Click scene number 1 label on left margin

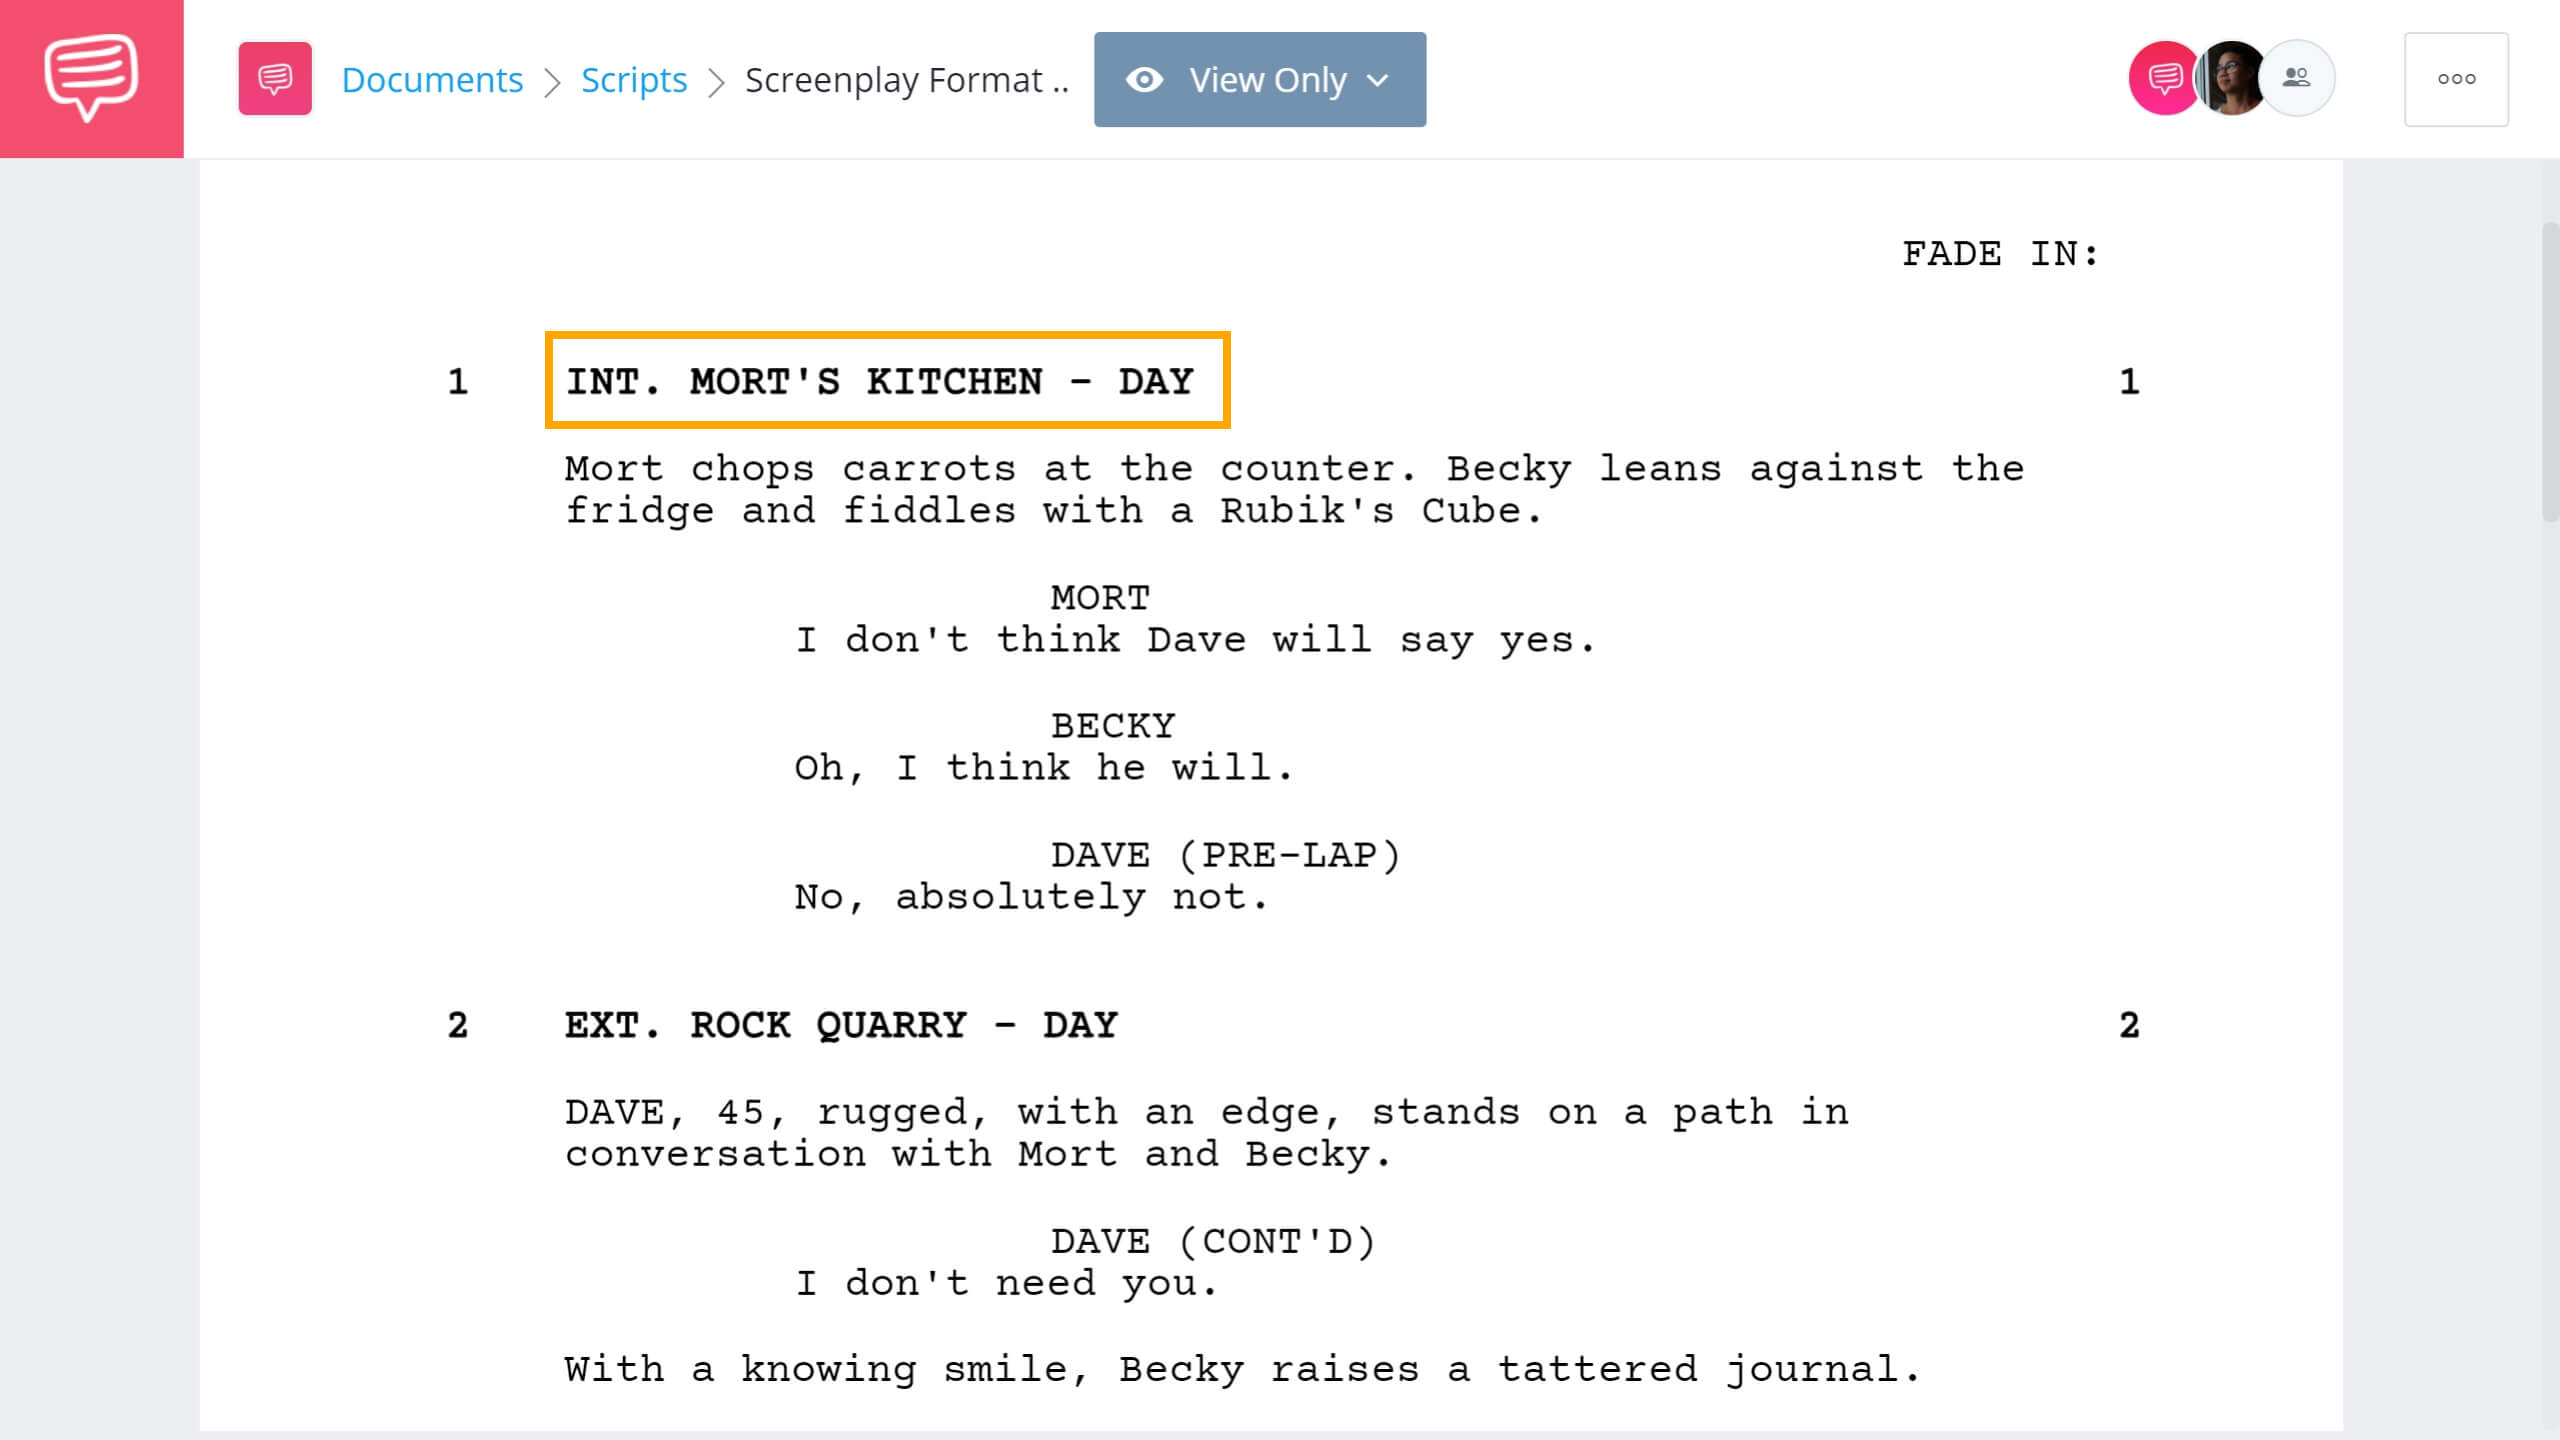click(455, 382)
